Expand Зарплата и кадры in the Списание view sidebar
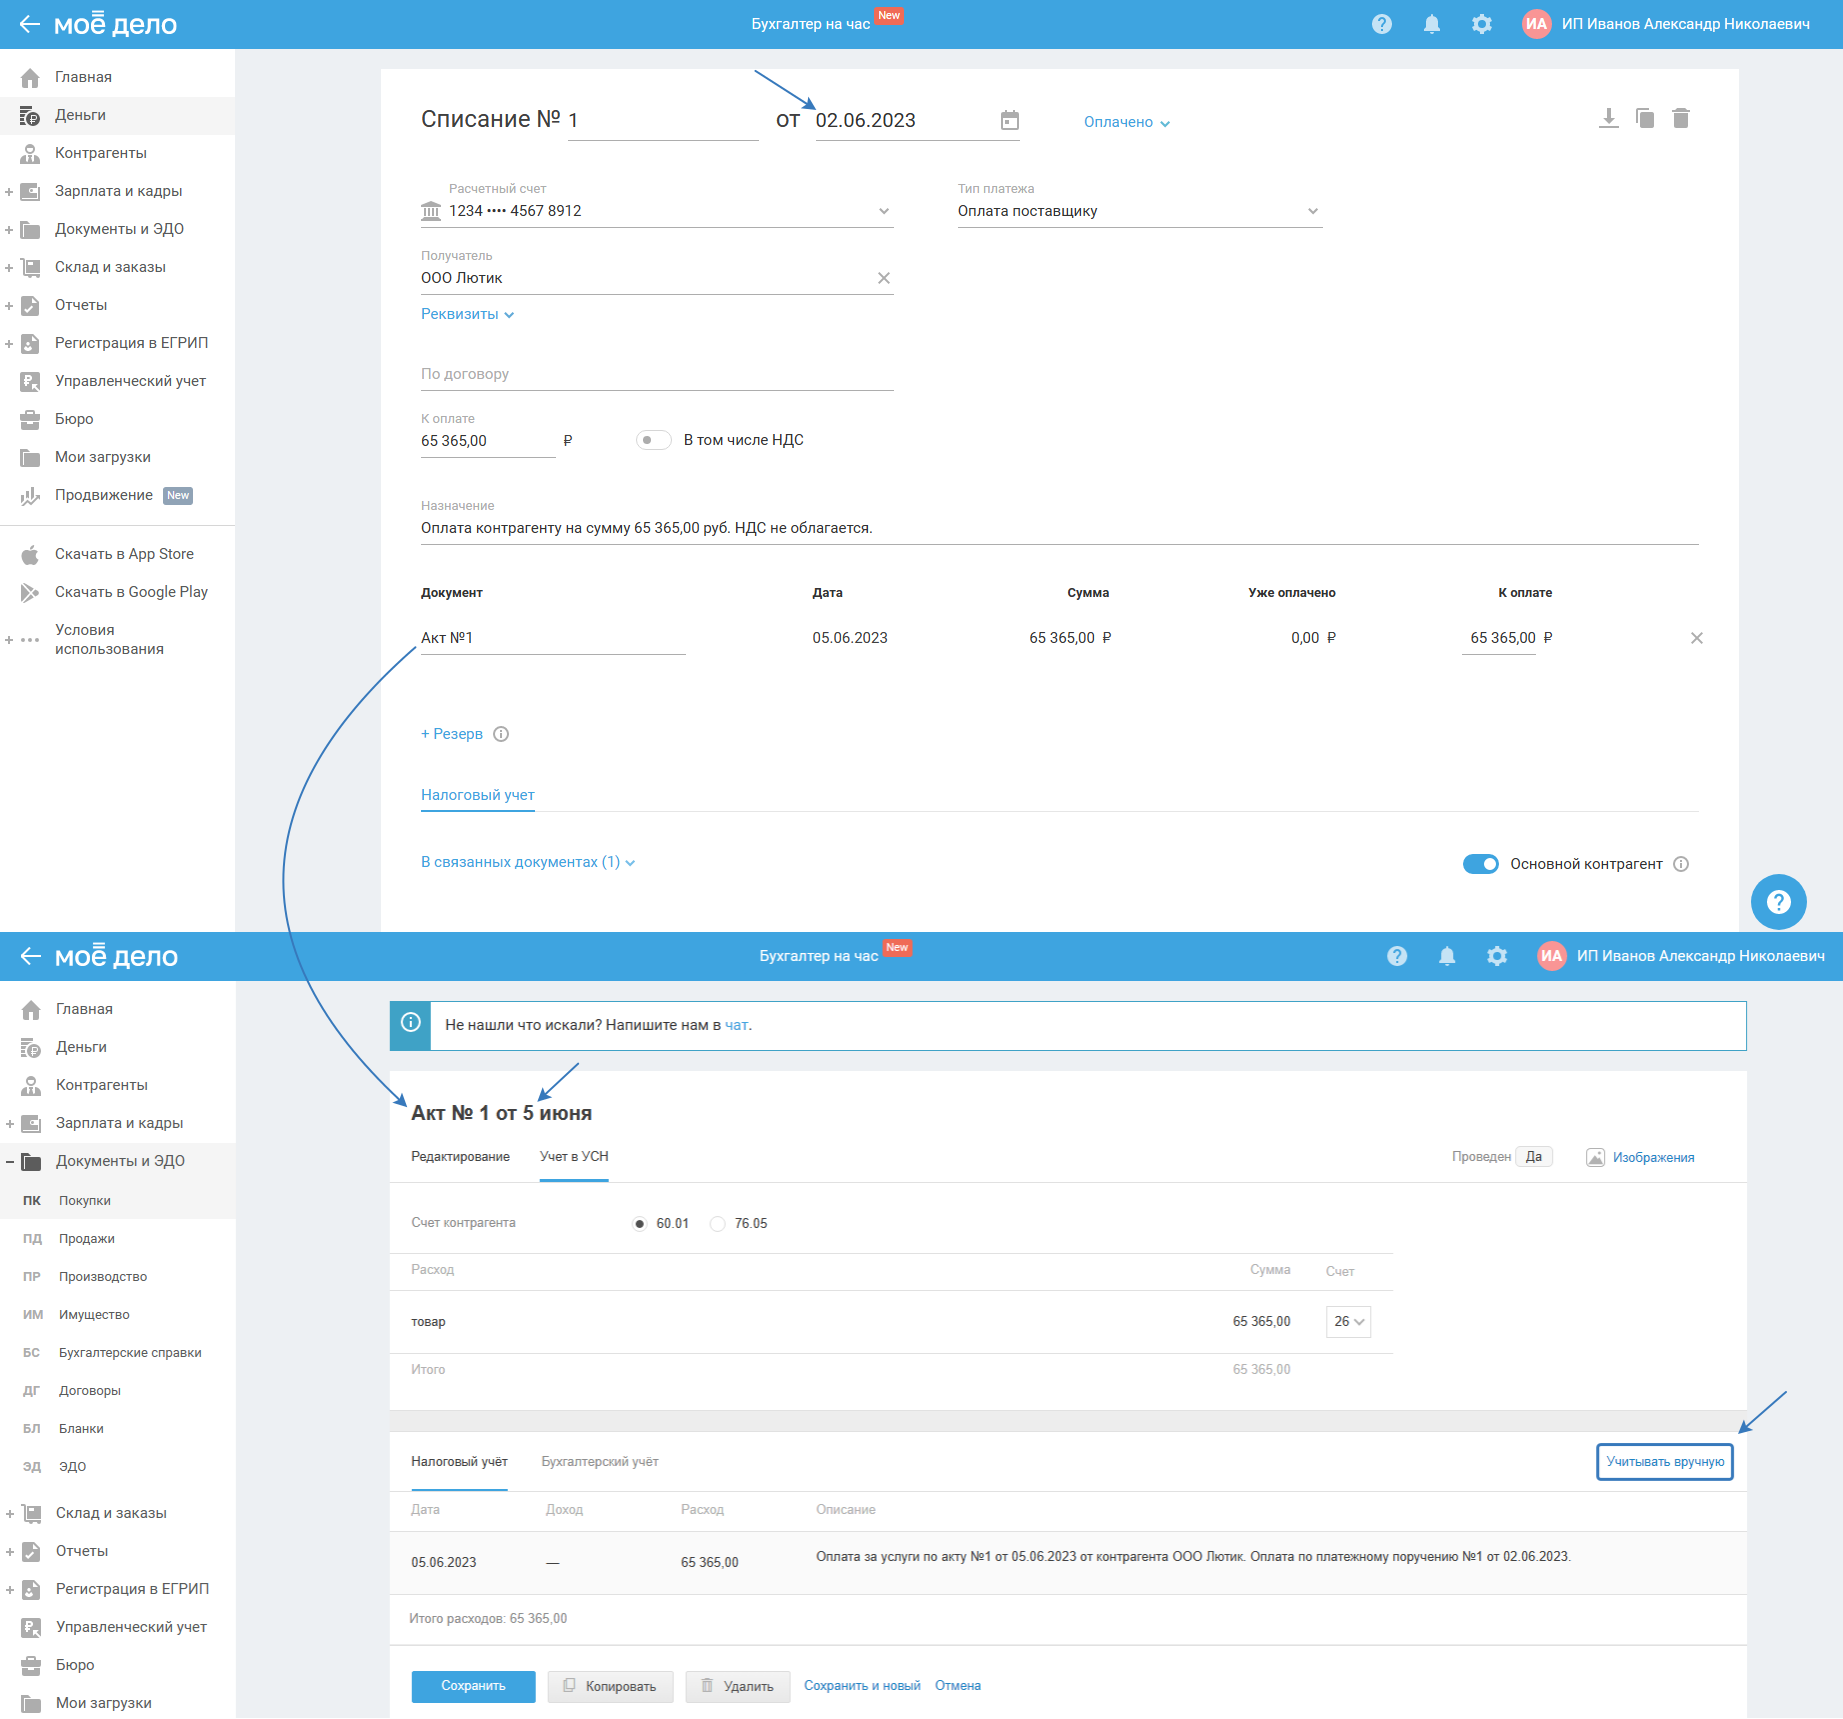Image resolution: width=1843 pixels, height=1719 pixels. [x=9, y=191]
